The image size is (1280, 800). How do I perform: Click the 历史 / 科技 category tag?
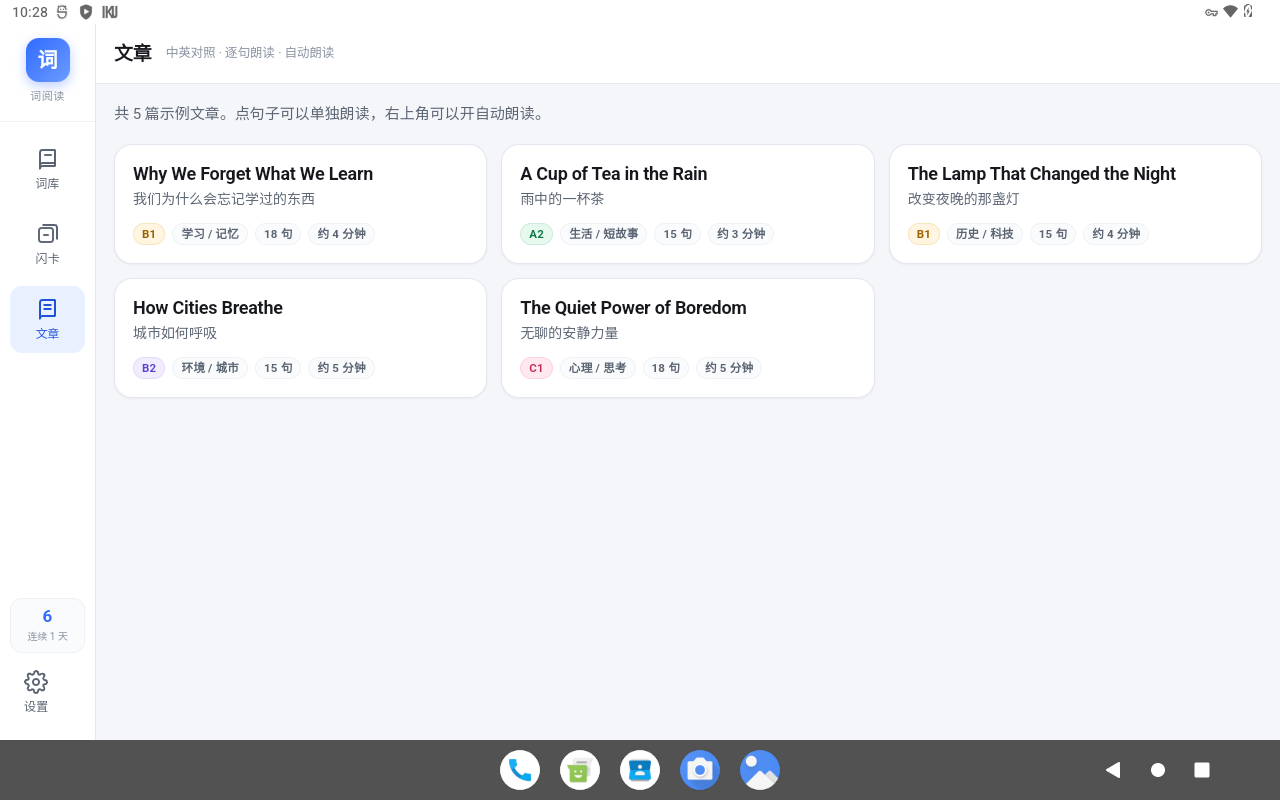(985, 234)
